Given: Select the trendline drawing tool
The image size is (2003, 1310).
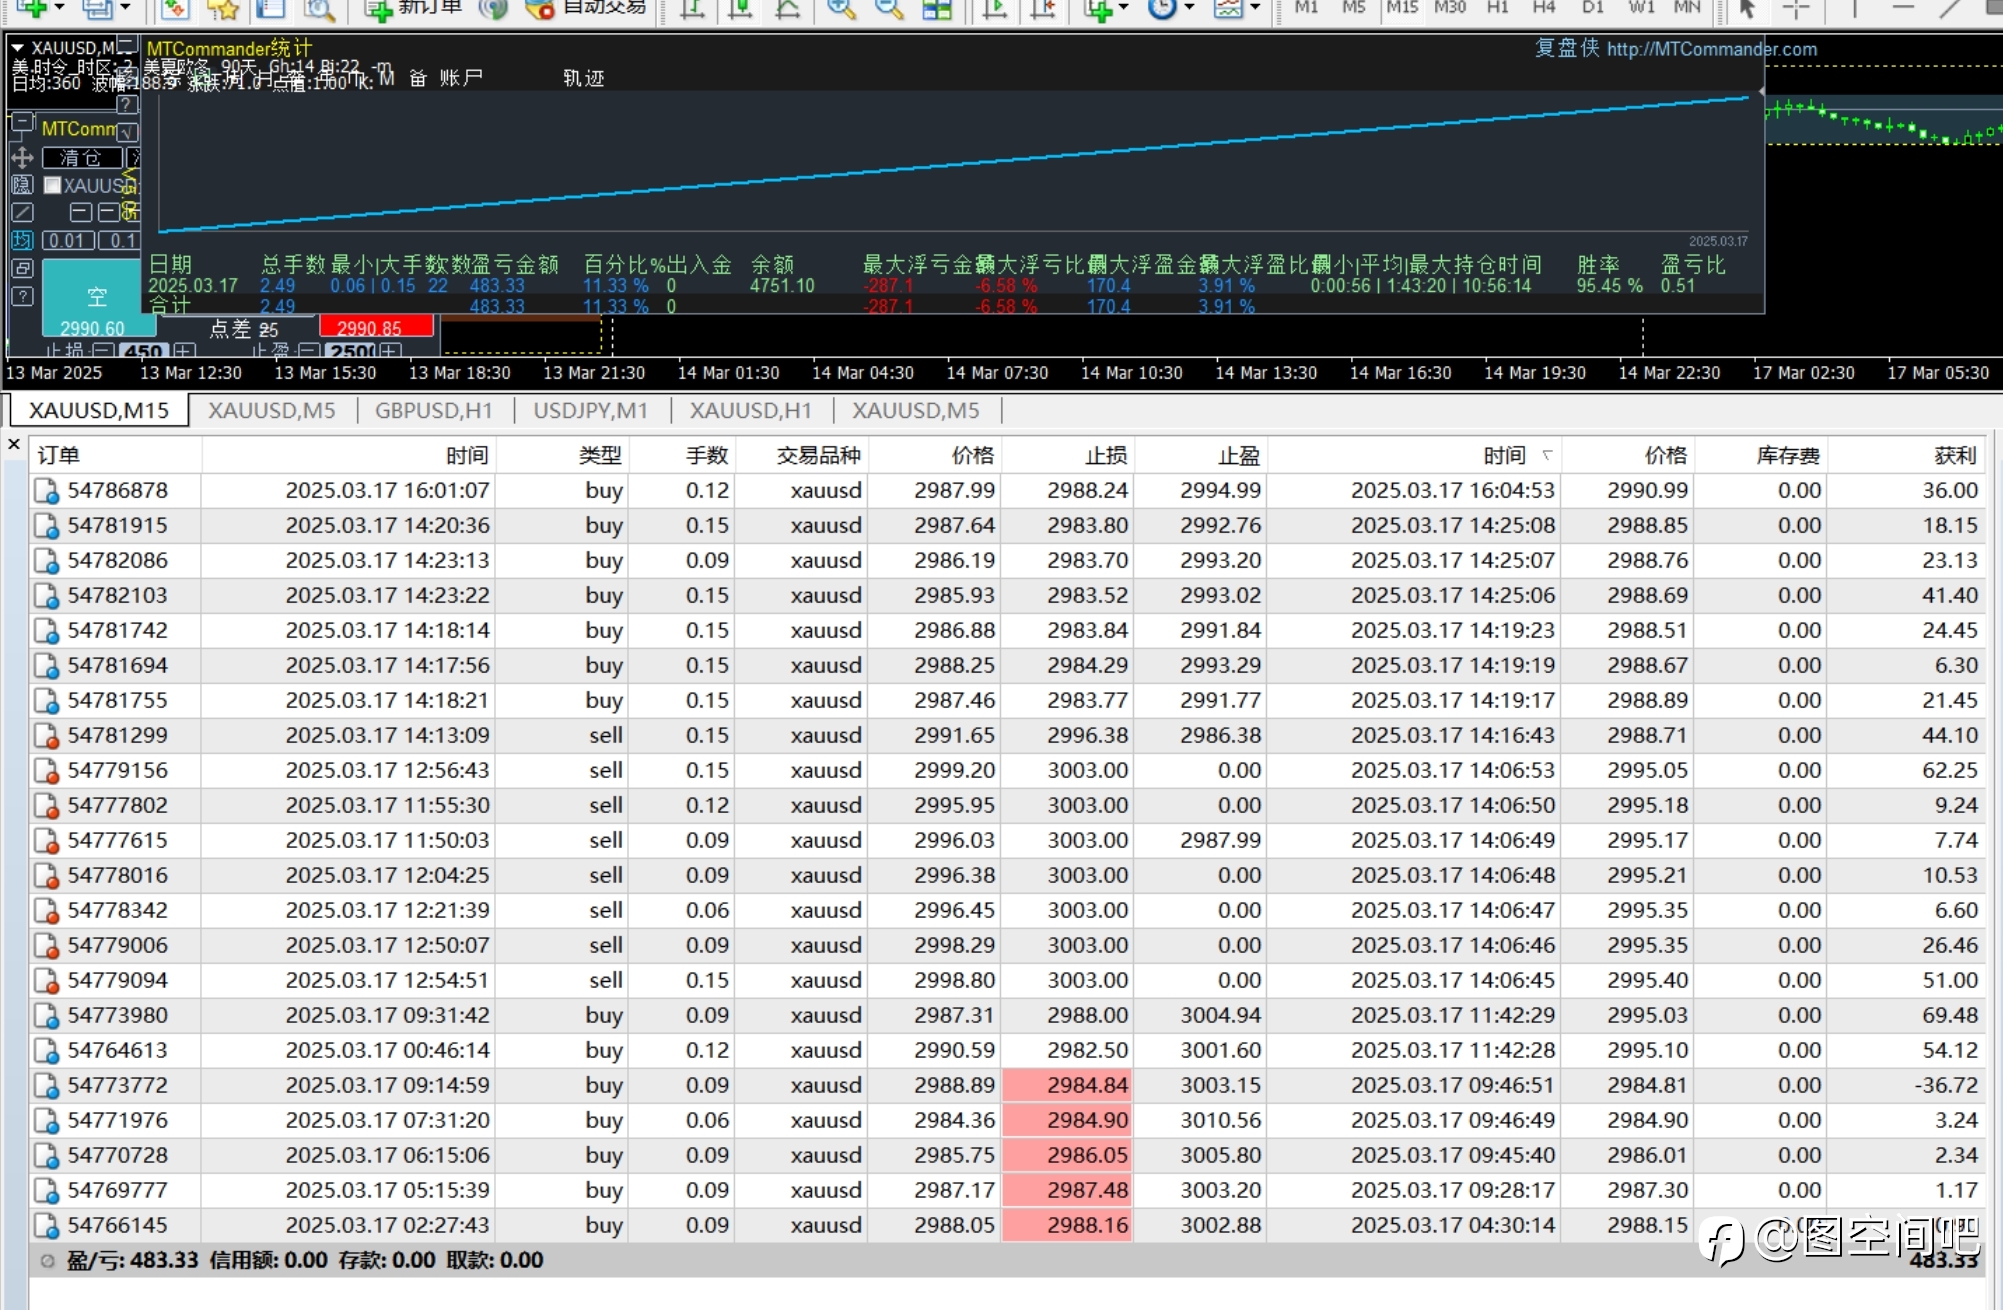Looking at the screenshot, I should (1951, 9).
